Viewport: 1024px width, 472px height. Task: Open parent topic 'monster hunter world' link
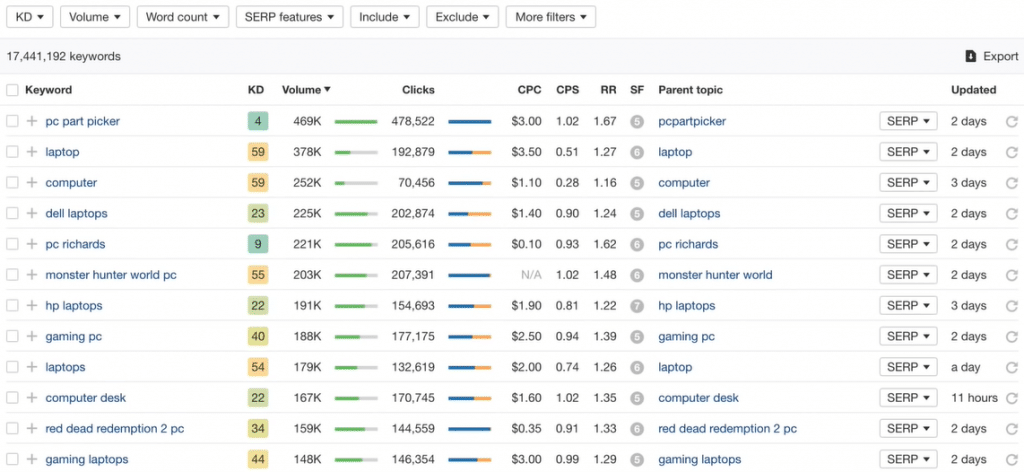point(715,275)
